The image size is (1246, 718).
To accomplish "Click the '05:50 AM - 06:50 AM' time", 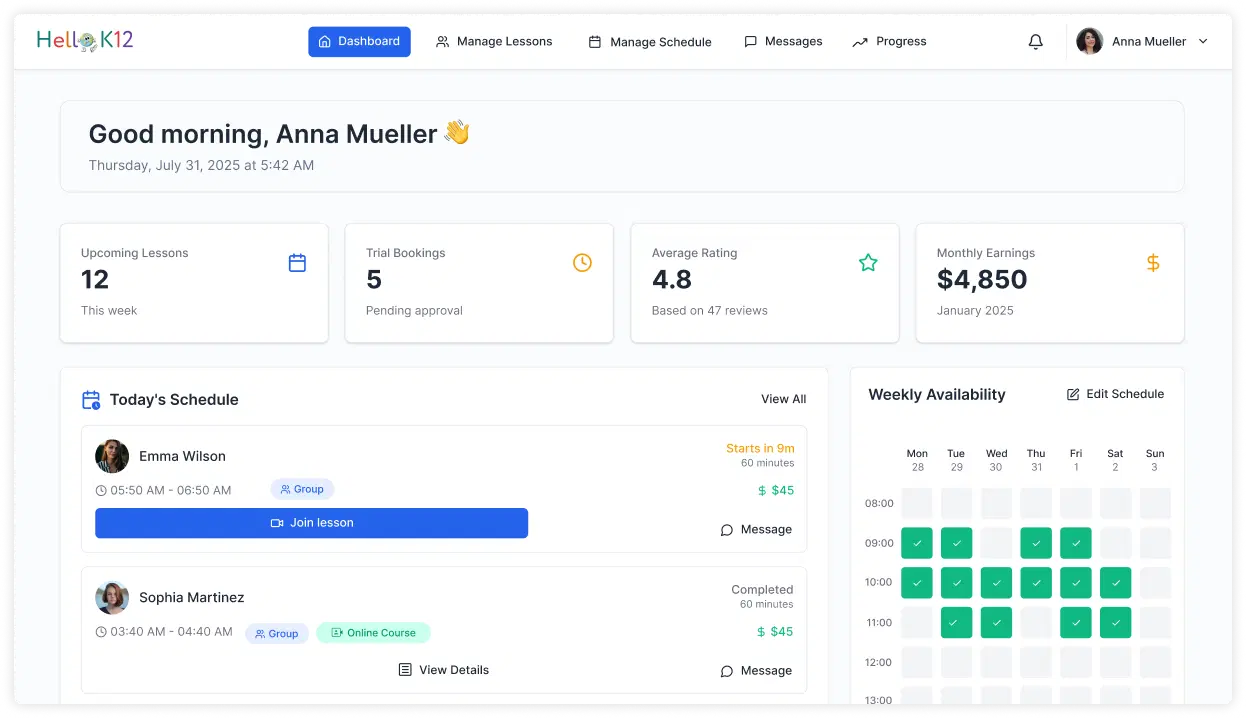I will click(x=170, y=490).
